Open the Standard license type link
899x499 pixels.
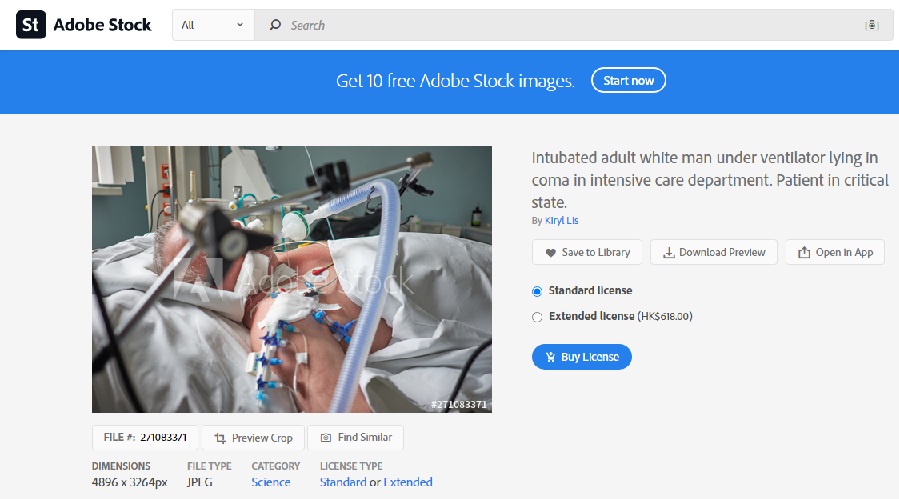click(x=343, y=482)
